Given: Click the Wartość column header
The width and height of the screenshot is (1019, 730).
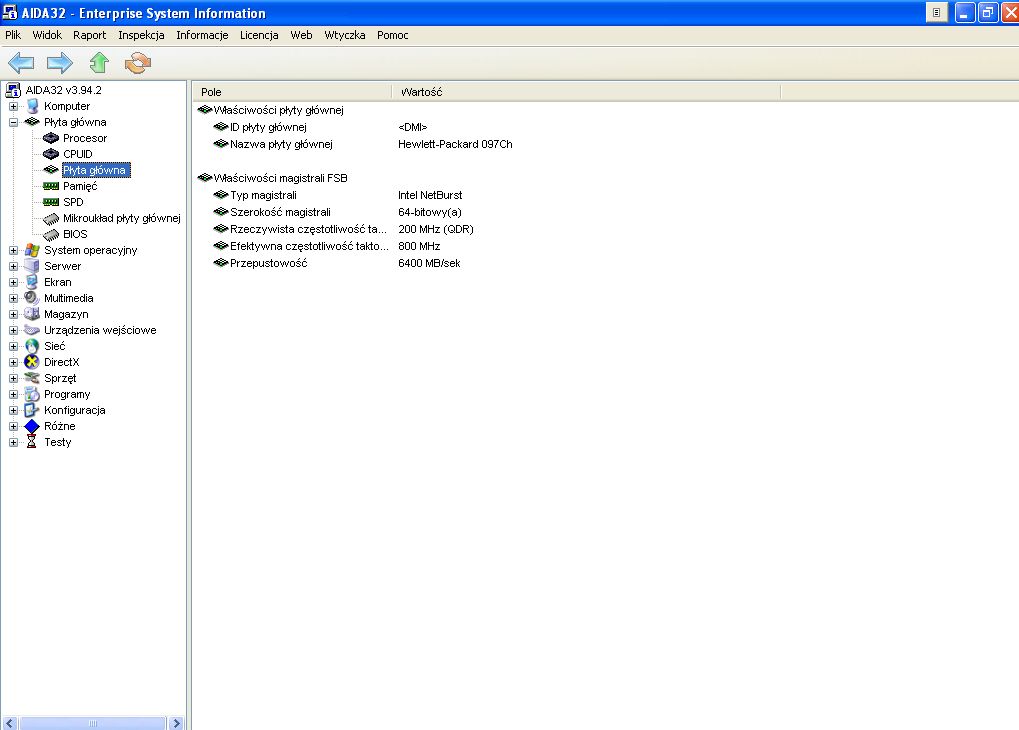Looking at the screenshot, I should click(585, 92).
